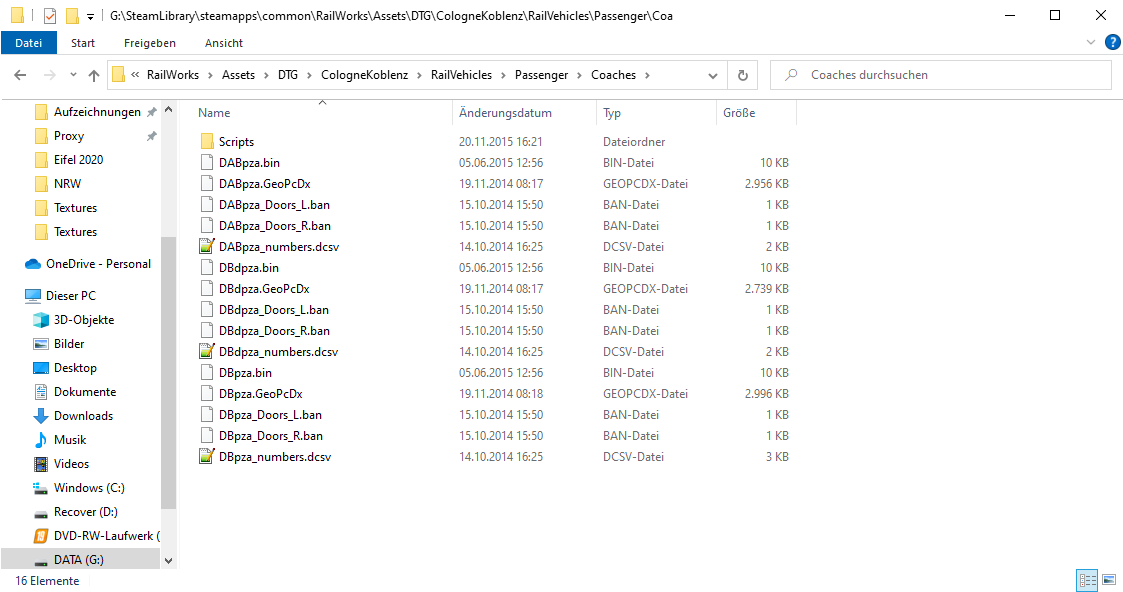Select the DABpza_numbers.dcsv file icon

[207, 246]
